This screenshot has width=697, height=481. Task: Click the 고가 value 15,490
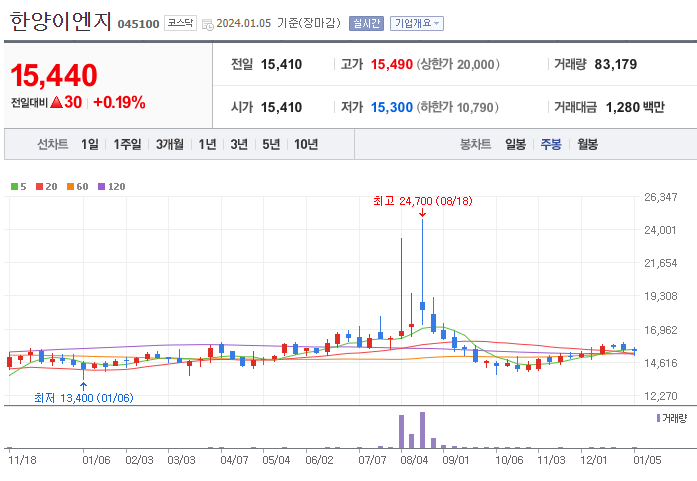392,64
